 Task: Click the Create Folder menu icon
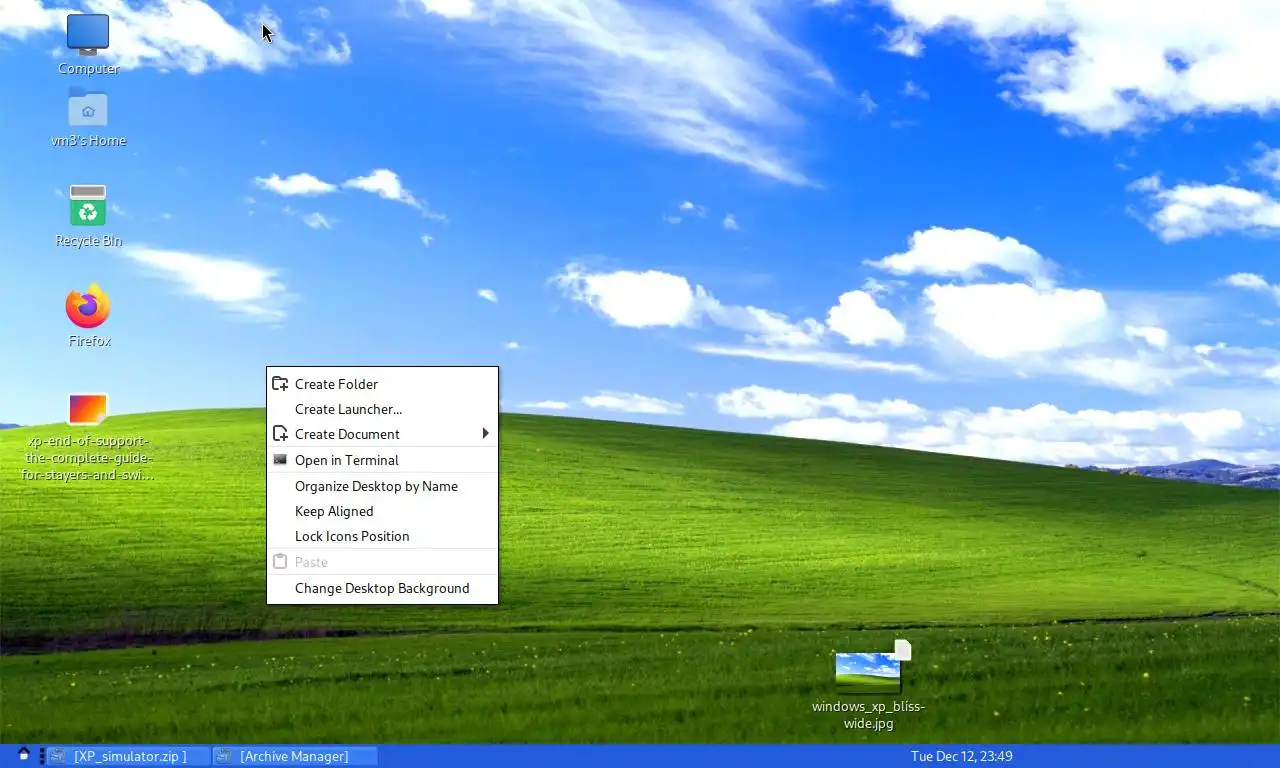click(x=280, y=383)
